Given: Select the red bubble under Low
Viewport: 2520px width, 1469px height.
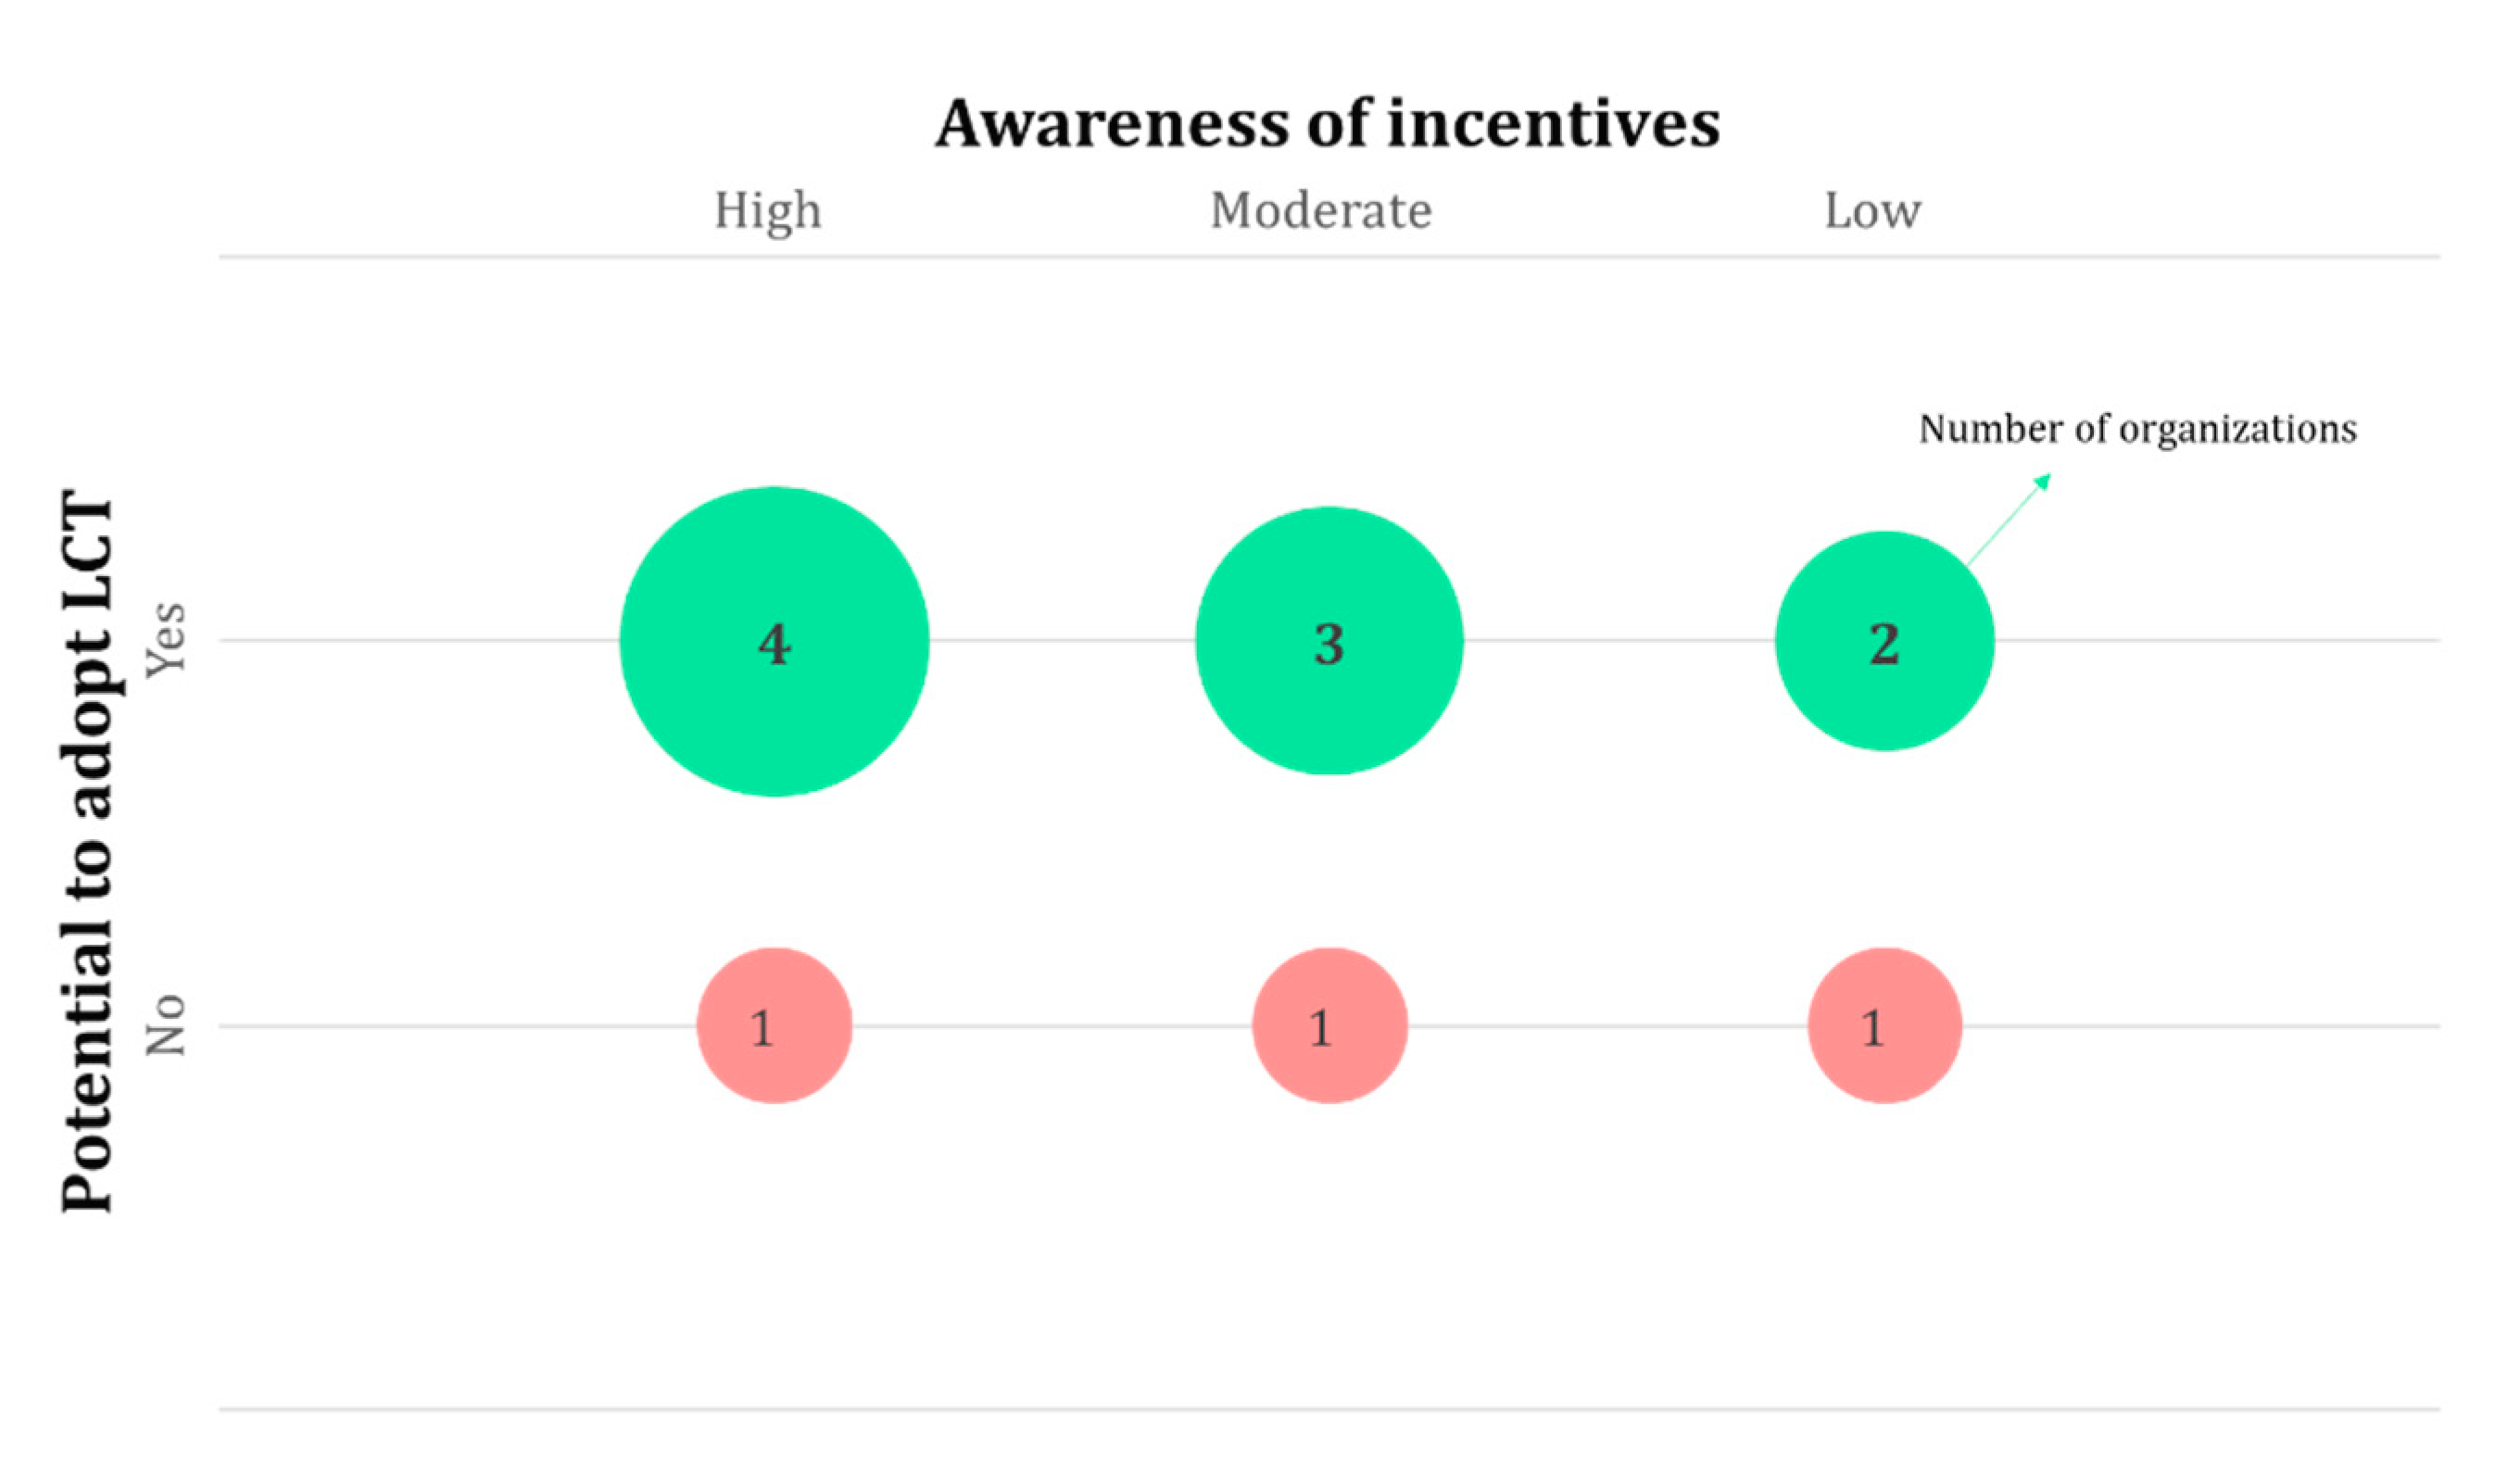Looking at the screenshot, I should pyautogui.click(x=1884, y=1026).
